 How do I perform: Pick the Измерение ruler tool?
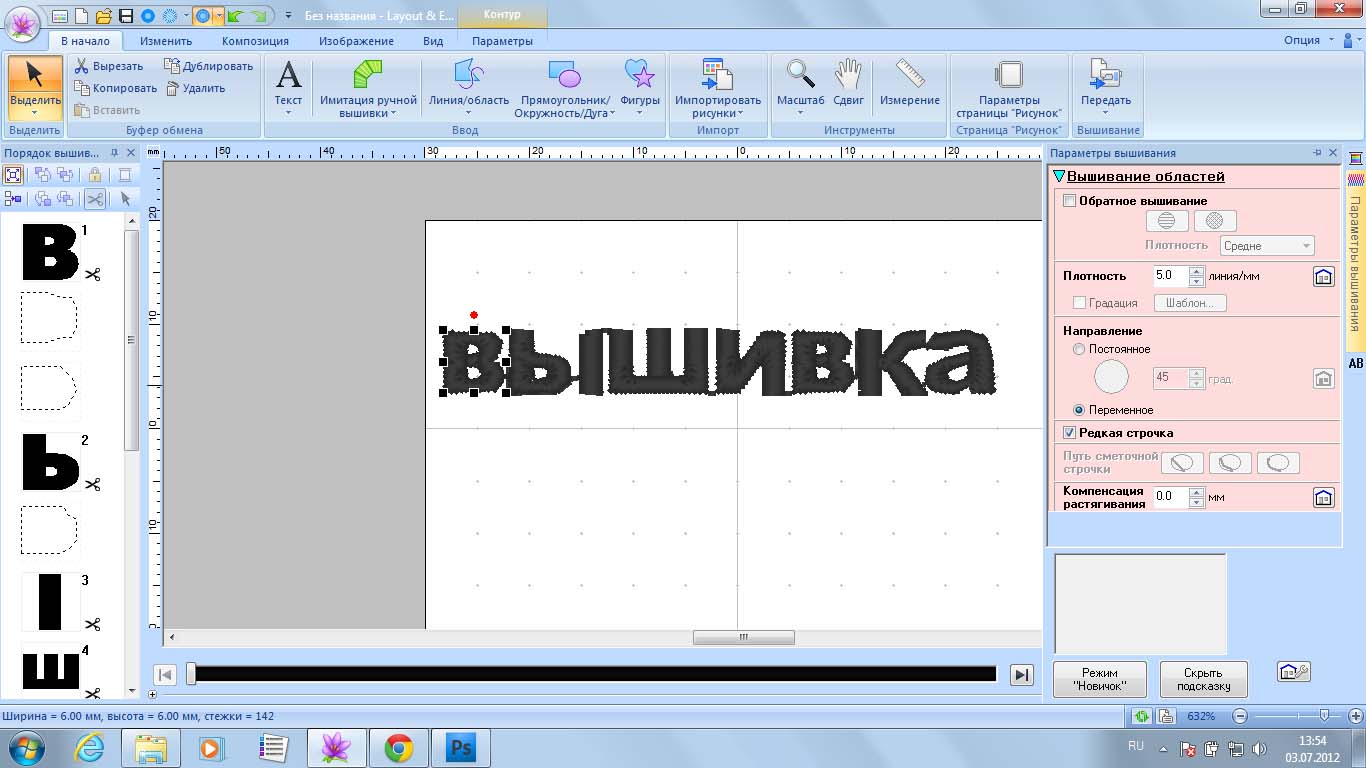(910, 82)
